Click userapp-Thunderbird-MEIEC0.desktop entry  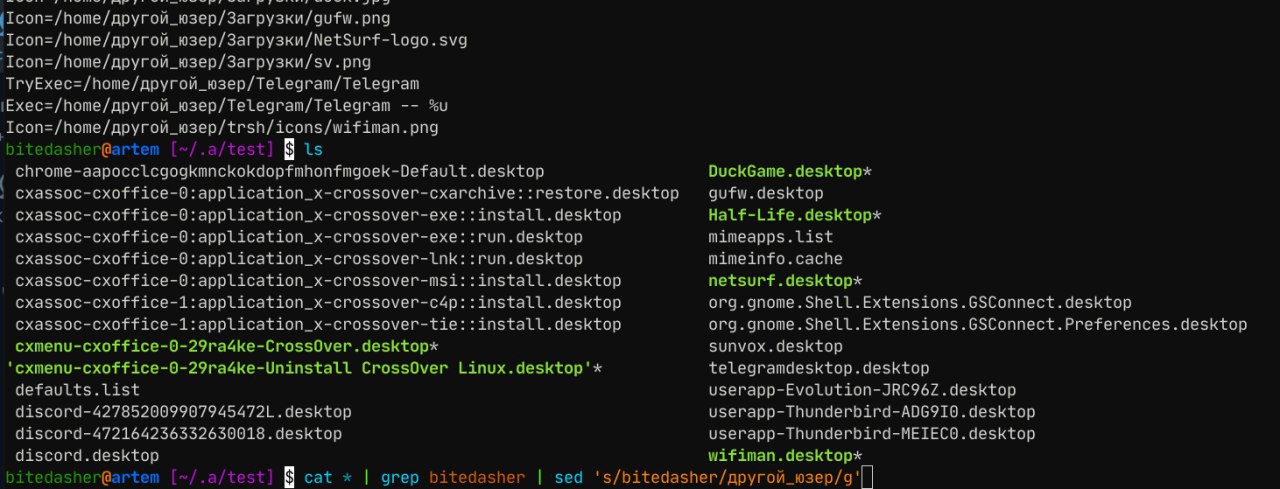pyautogui.click(x=872, y=434)
